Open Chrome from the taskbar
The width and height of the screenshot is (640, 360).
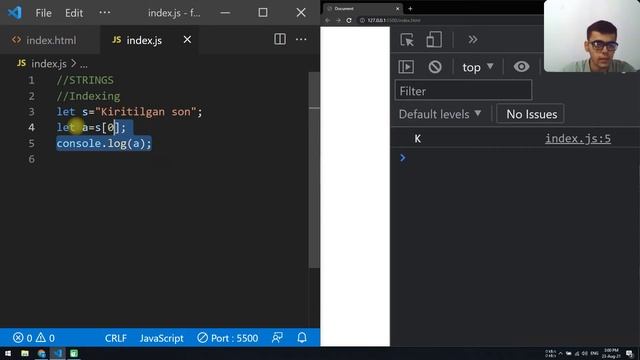41,353
